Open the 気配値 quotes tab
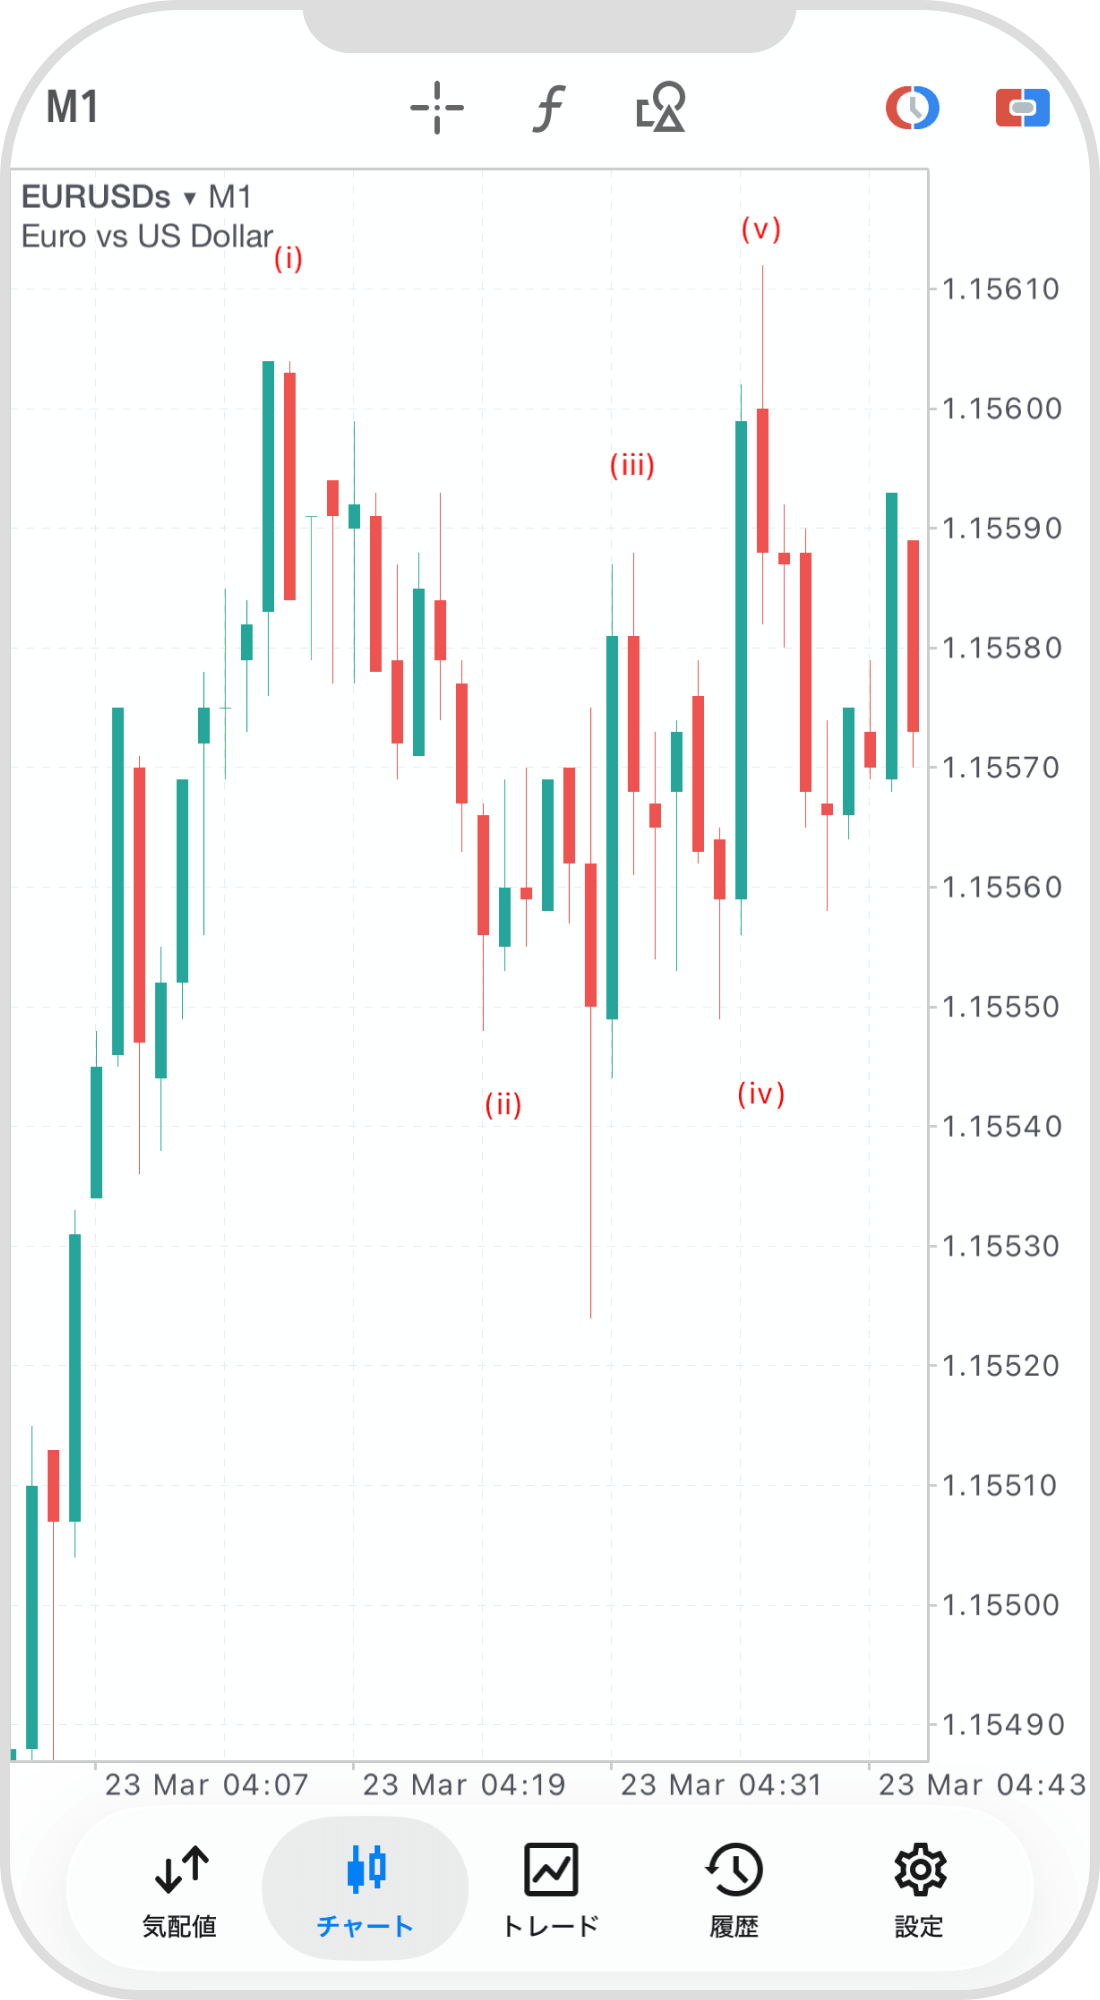This screenshot has width=1100, height=2000. 180,1888
